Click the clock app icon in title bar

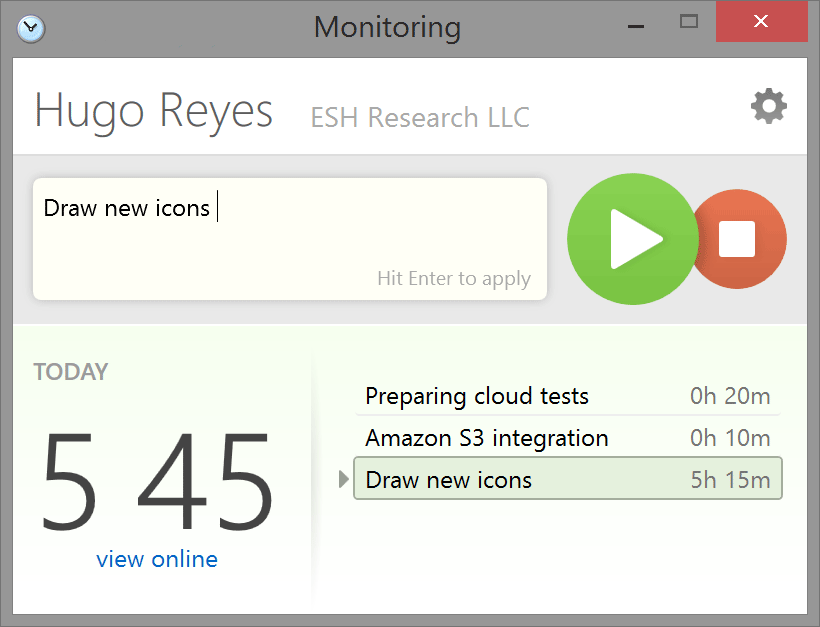31,29
